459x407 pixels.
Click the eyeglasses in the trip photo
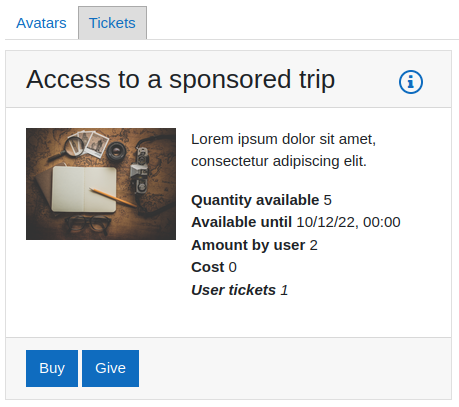pyautogui.click(x=88, y=223)
